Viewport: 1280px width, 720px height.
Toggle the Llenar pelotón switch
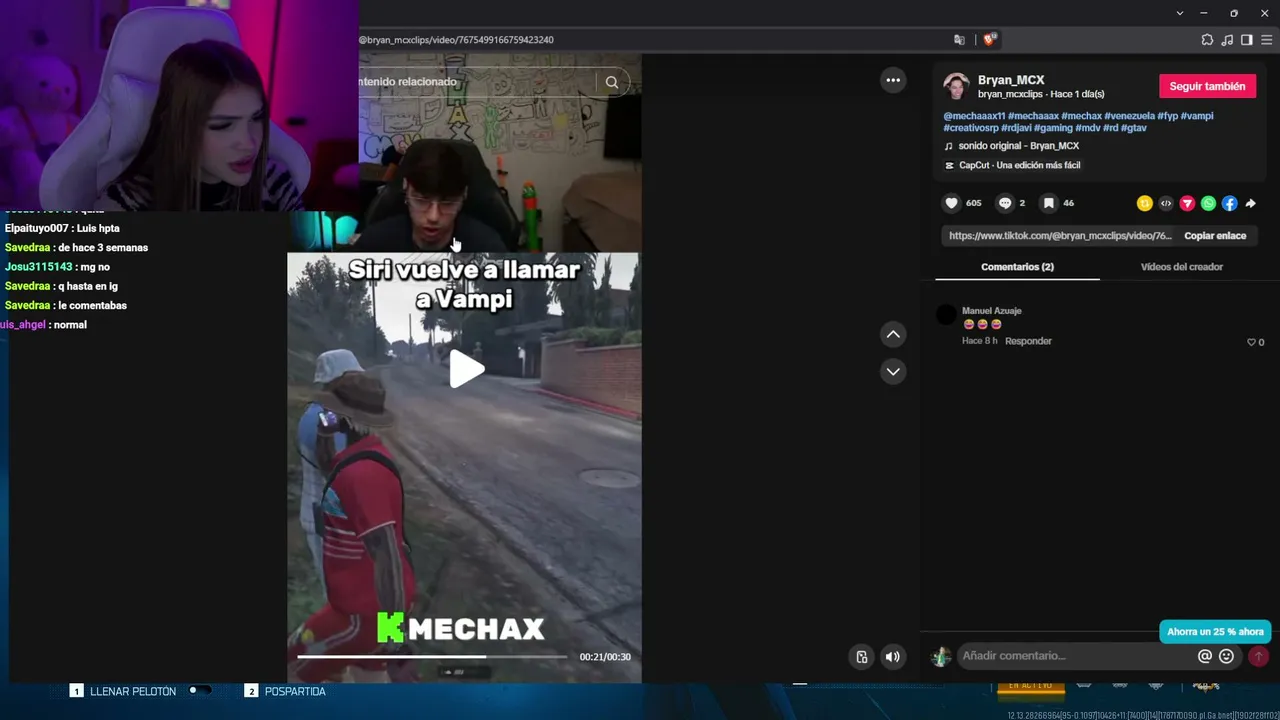click(x=199, y=691)
